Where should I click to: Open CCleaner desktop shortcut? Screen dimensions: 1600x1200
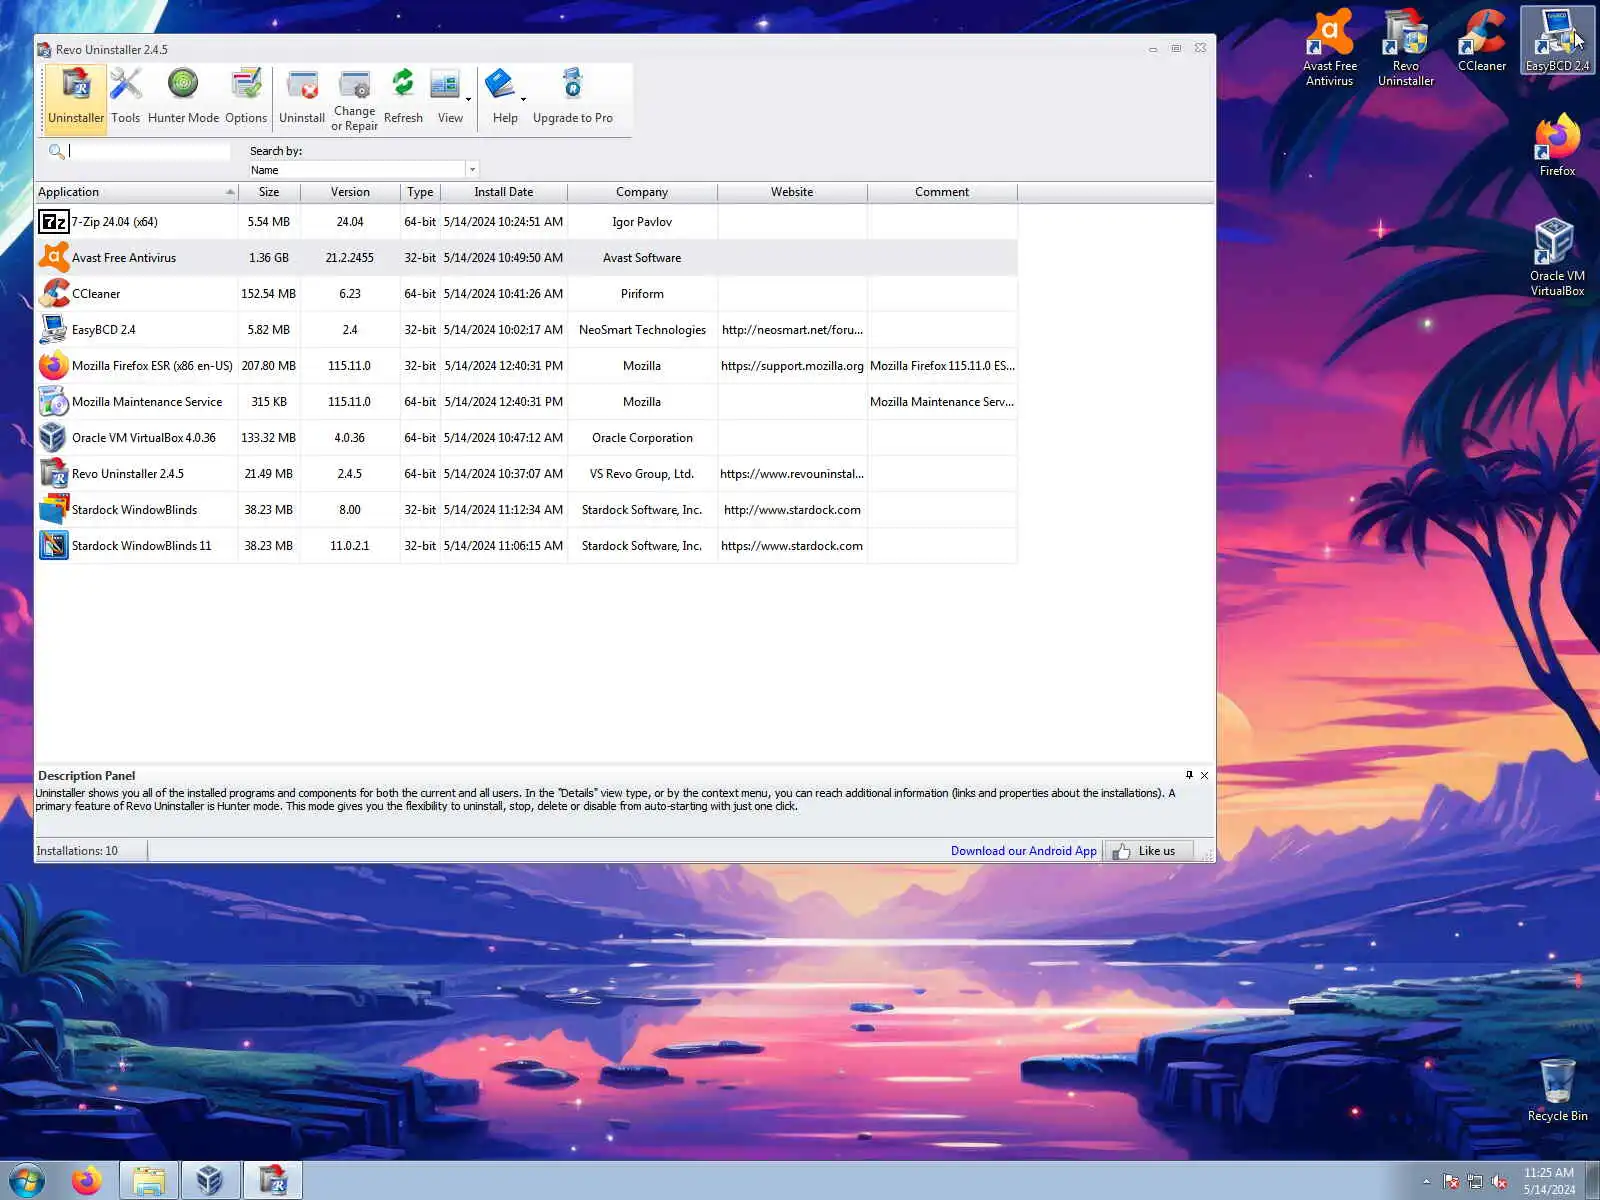pos(1482,42)
